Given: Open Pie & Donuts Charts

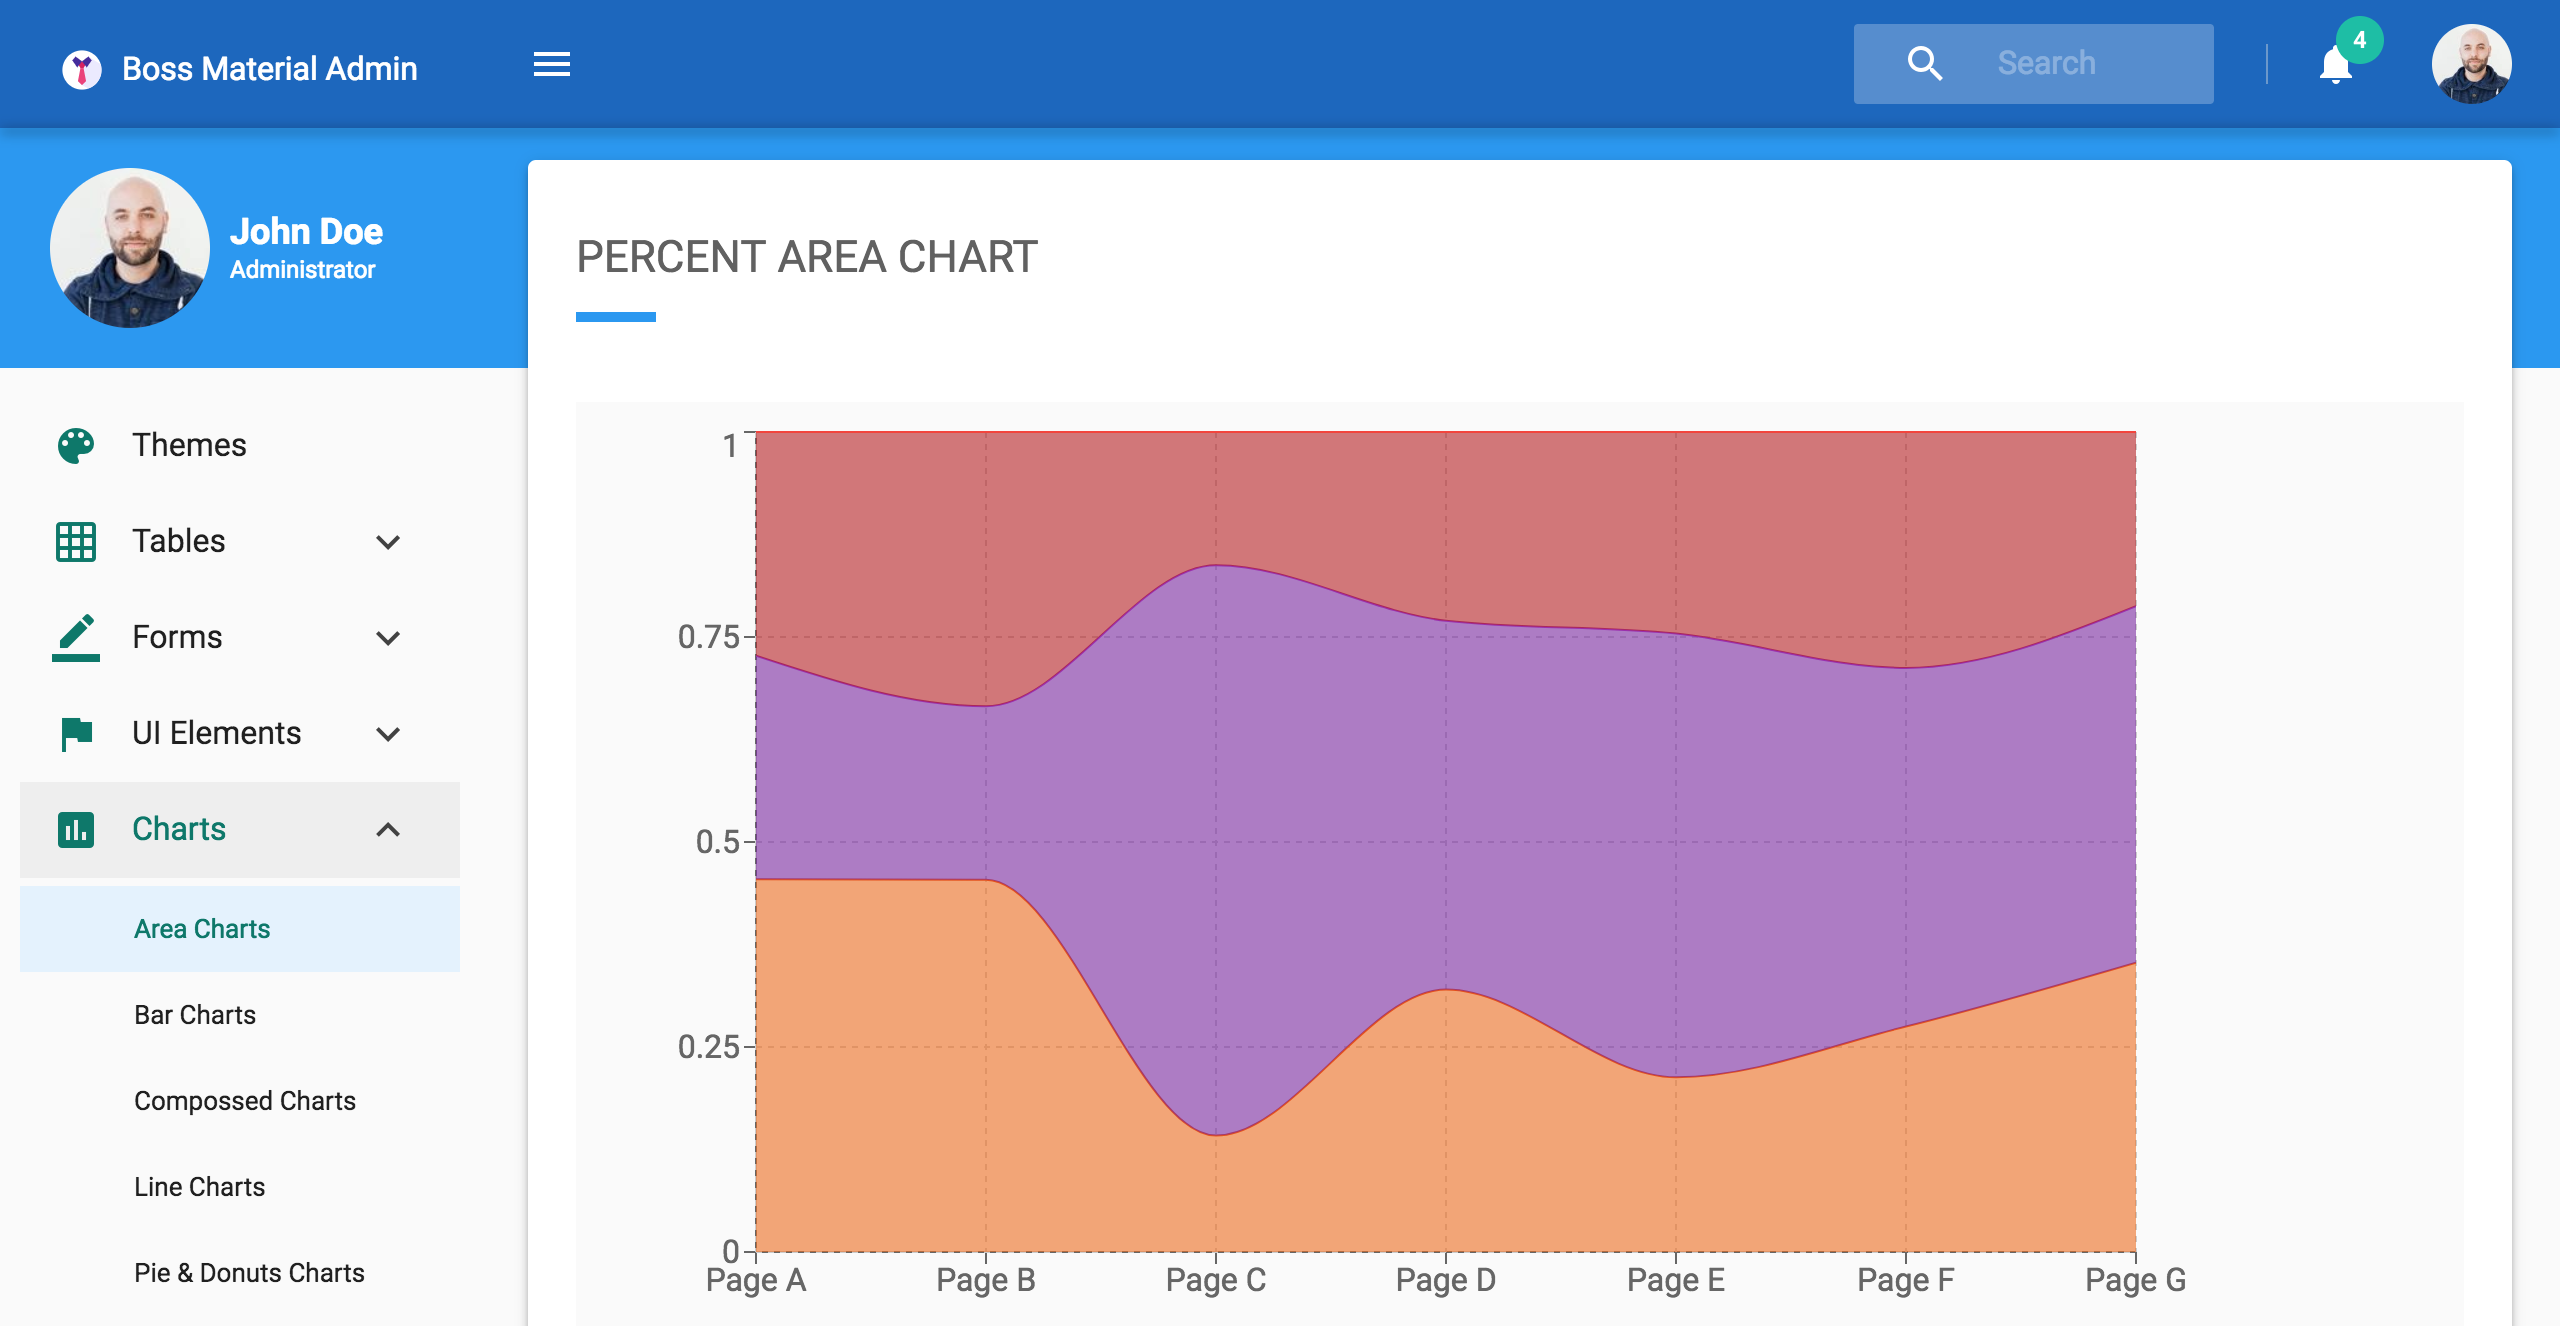Looking at the screenshot, I should (249, 1273).
